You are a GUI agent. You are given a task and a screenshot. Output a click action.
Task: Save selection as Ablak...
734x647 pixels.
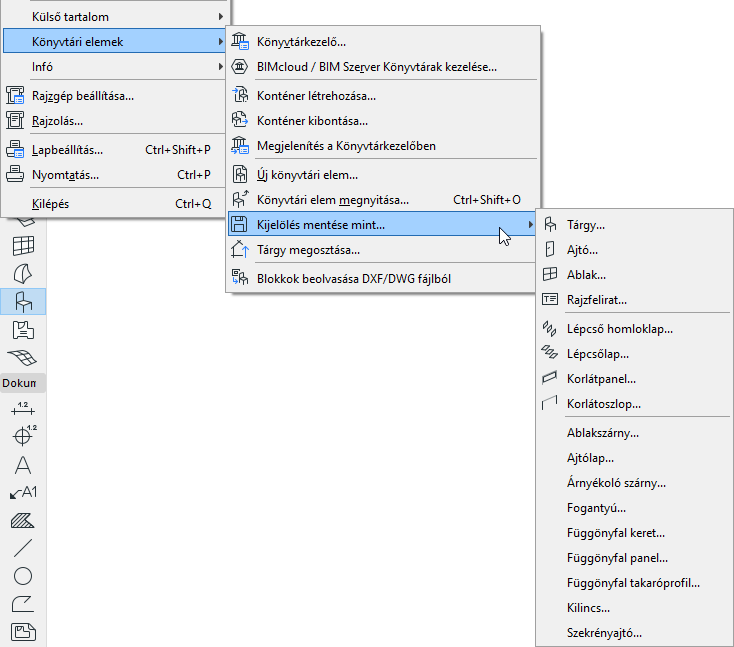(x=634, y=275)
